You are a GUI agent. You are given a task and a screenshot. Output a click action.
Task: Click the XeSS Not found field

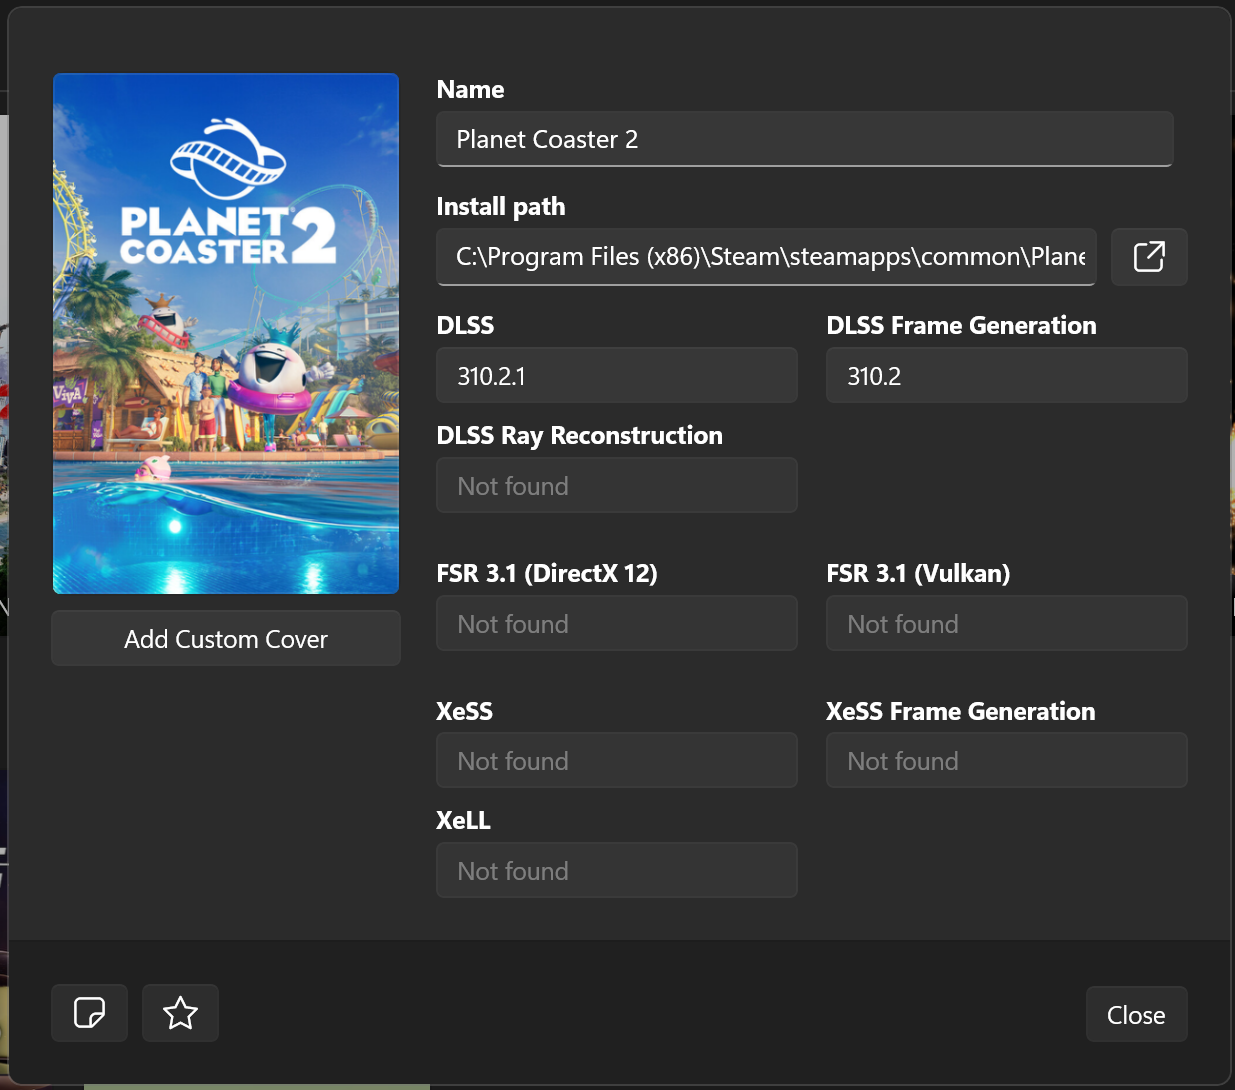coord(617,761)
